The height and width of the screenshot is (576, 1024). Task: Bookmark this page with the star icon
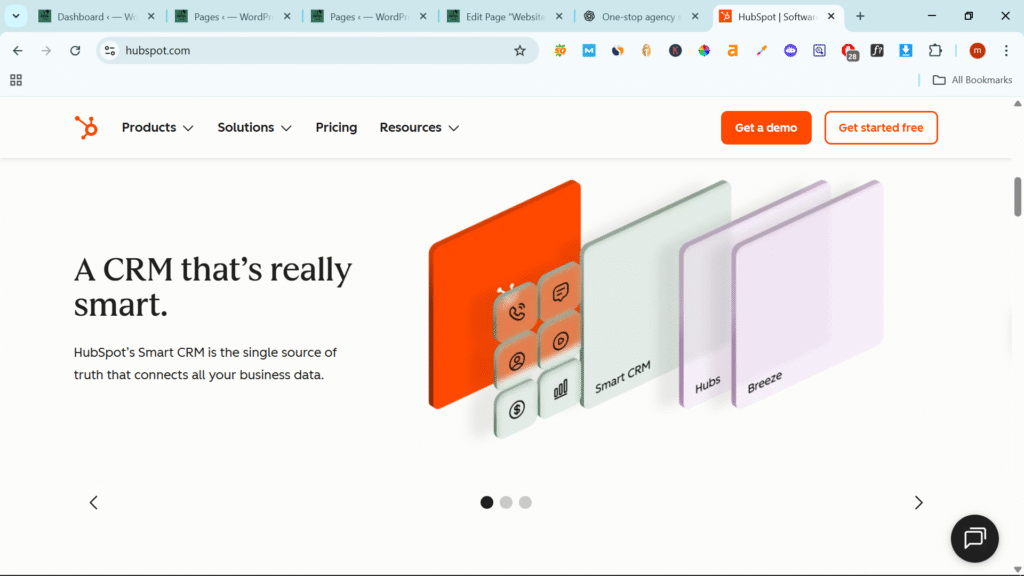pyautogui.click(x=520, y=51)
